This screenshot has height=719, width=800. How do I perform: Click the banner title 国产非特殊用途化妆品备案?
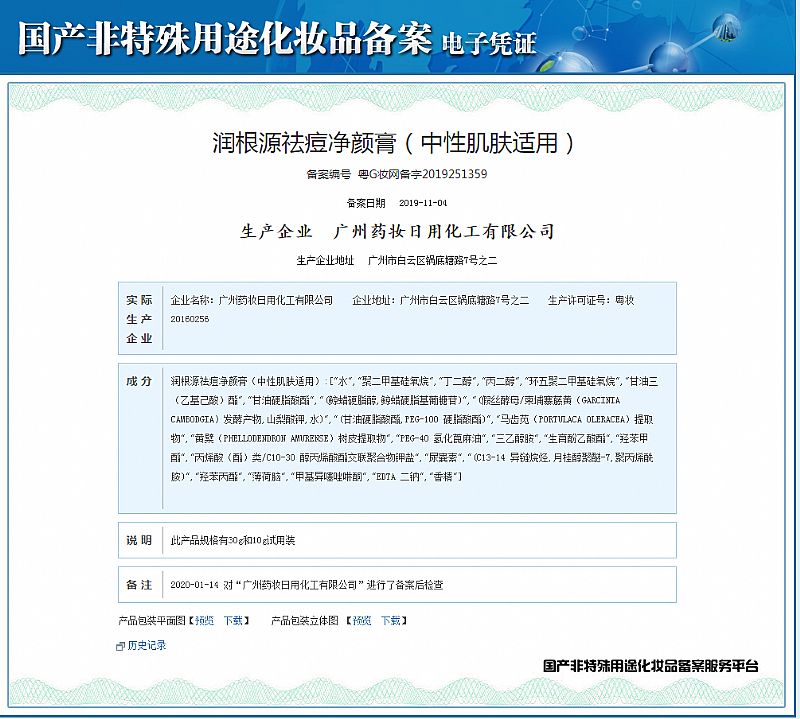(x=224, y=38)
